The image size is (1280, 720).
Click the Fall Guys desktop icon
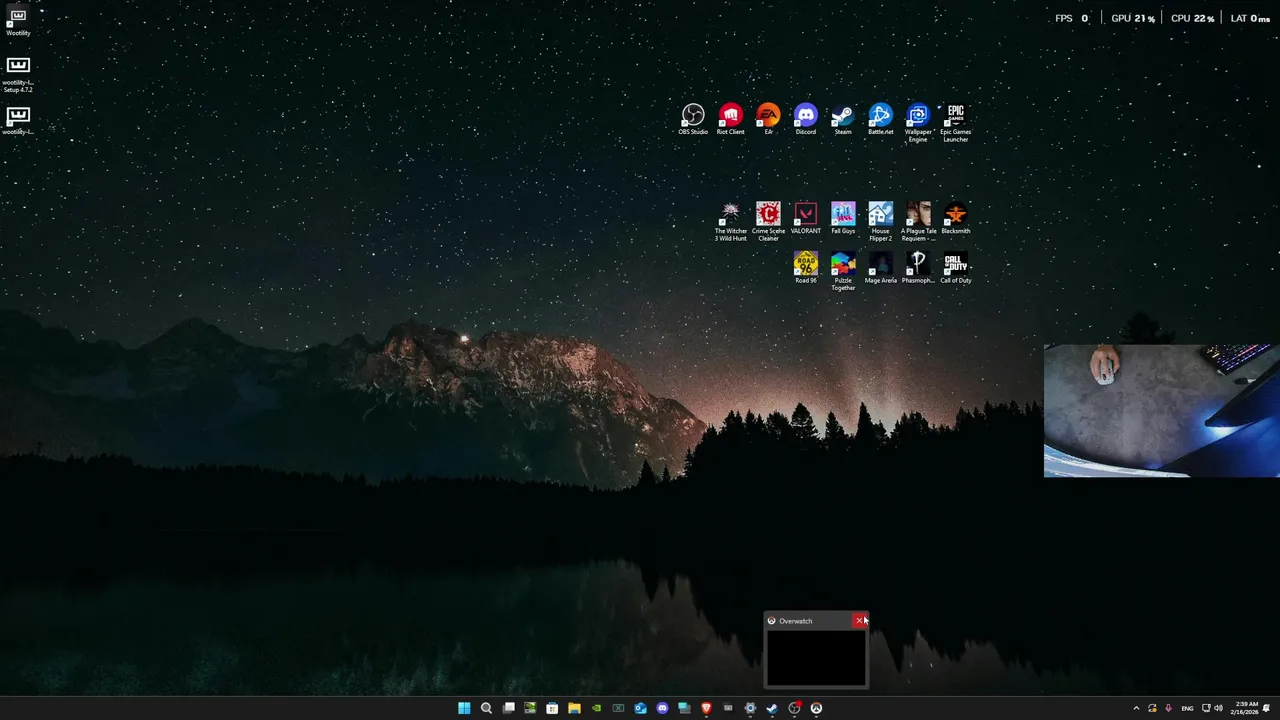coord(843,219)
